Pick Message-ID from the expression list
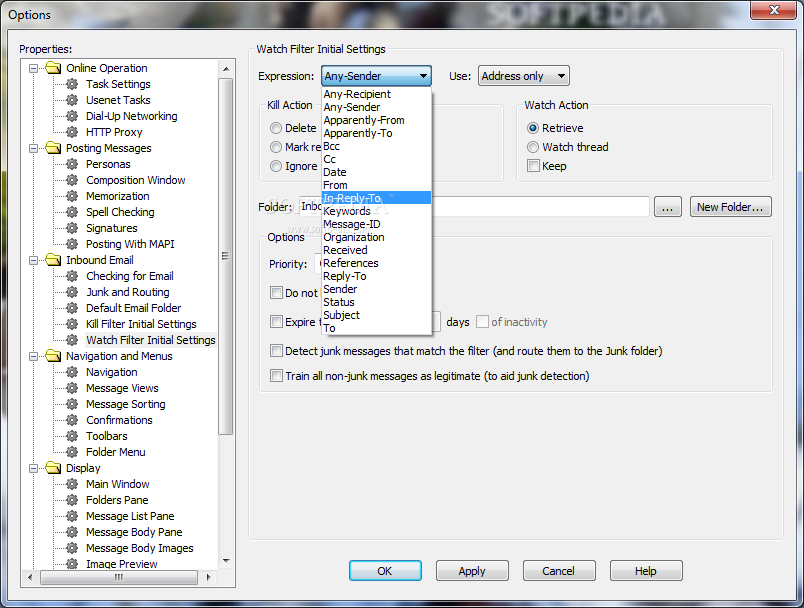The image size is (804, 608). (376, 224)
